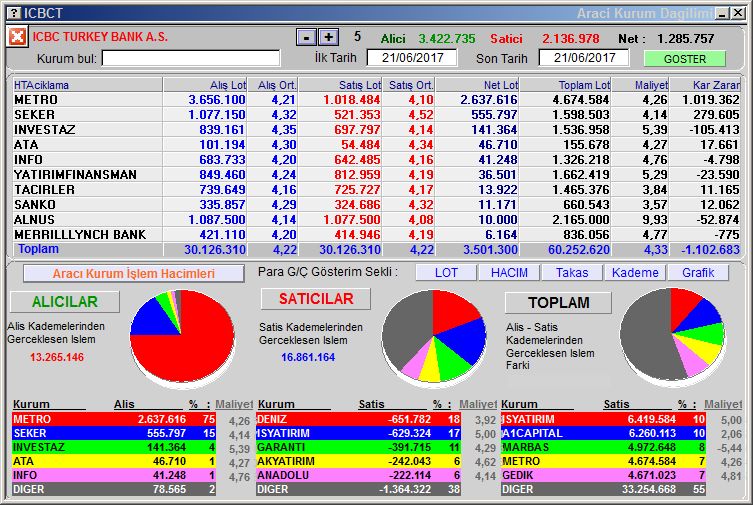Click the Kurum bul search field
The width and height of the screenshot is (753, 505).
(191, 59)
